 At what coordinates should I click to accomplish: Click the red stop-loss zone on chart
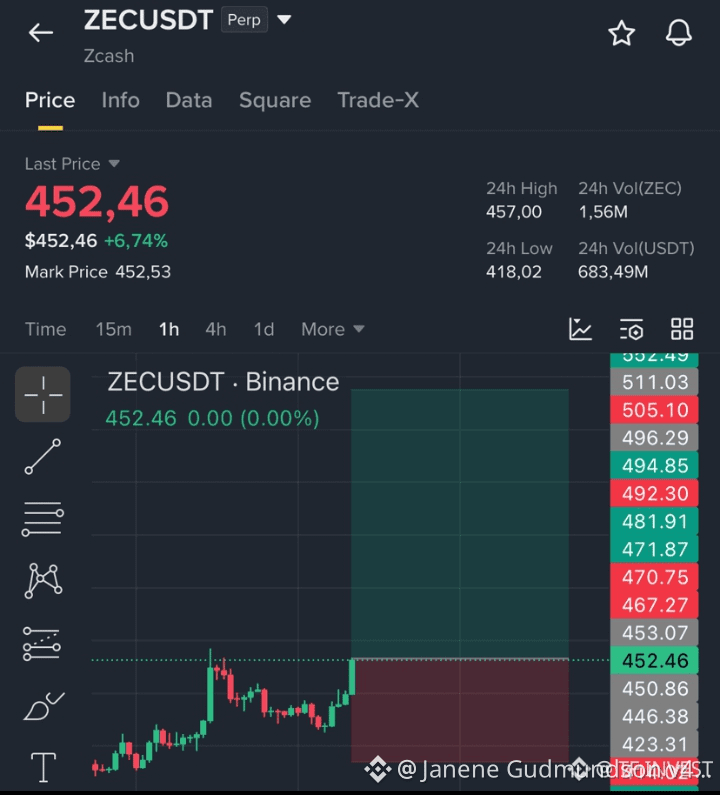pos(460,710)
